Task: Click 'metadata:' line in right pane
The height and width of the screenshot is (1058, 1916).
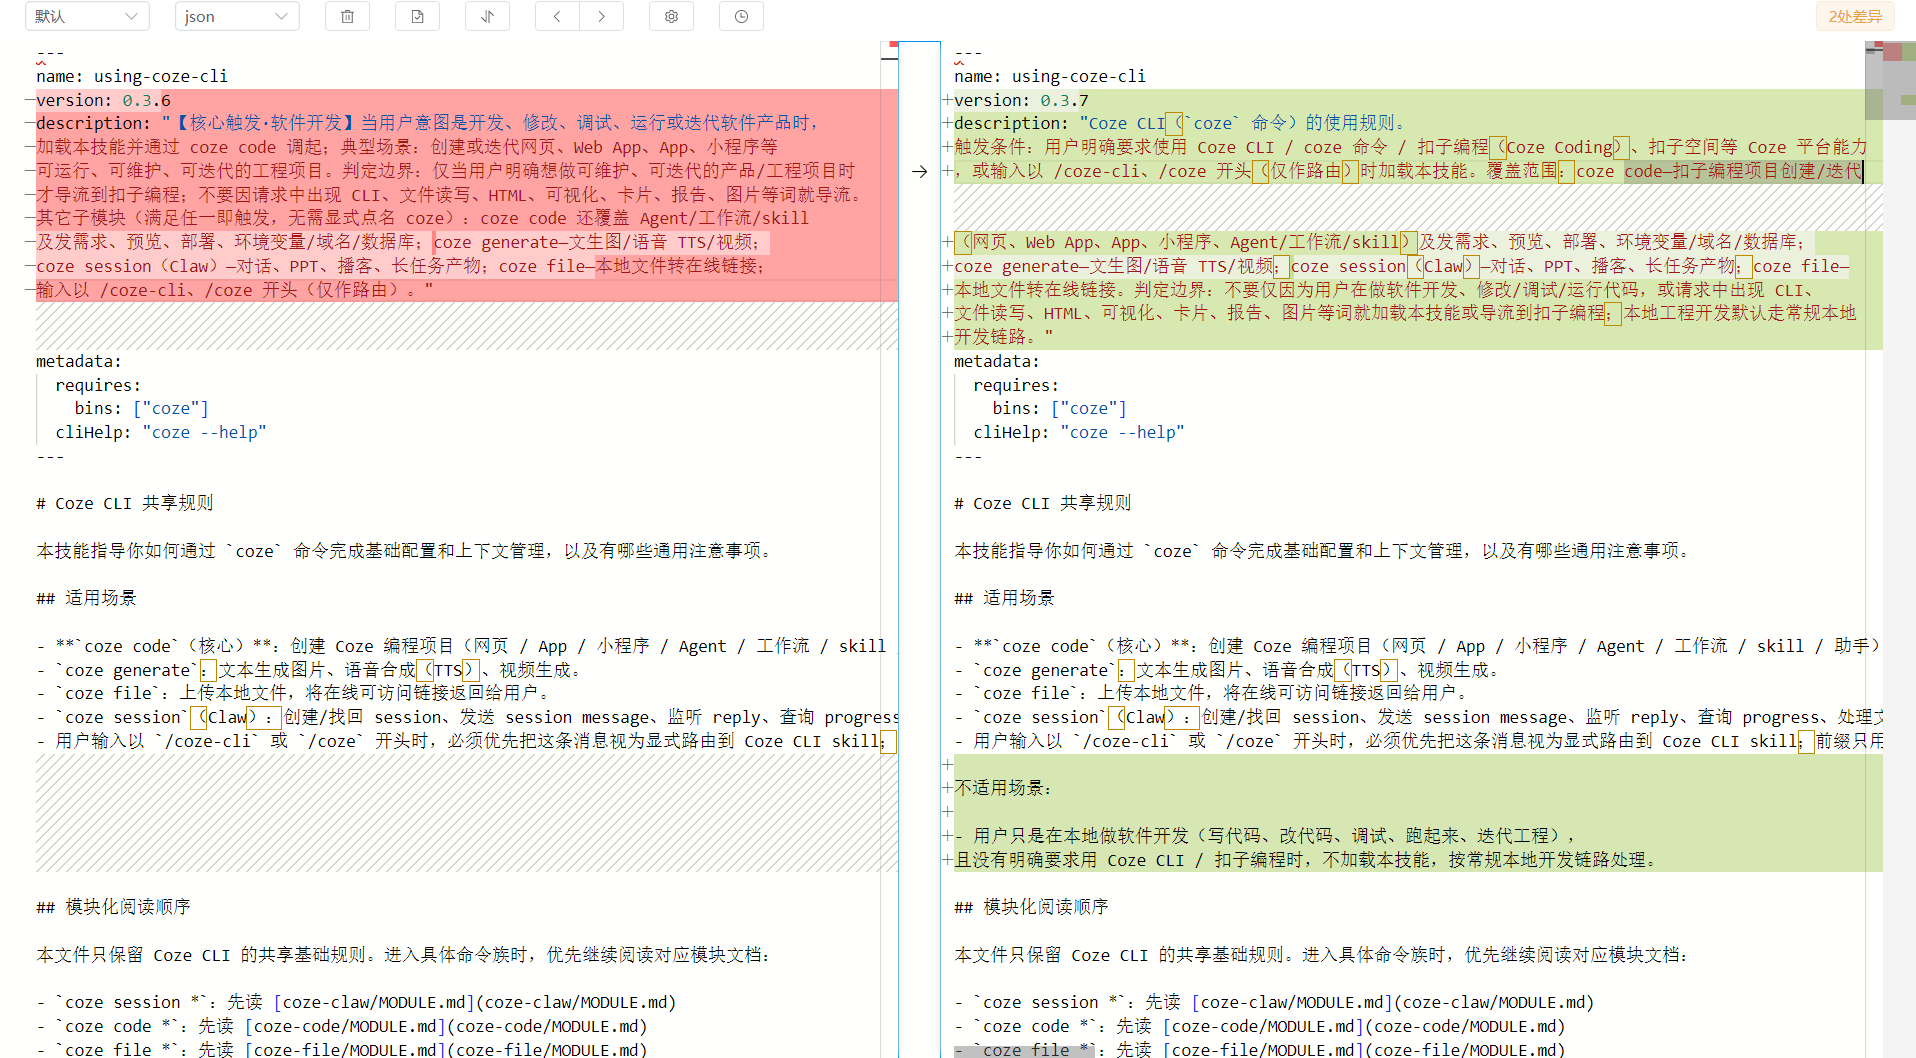Action: [x=997, y=361]
